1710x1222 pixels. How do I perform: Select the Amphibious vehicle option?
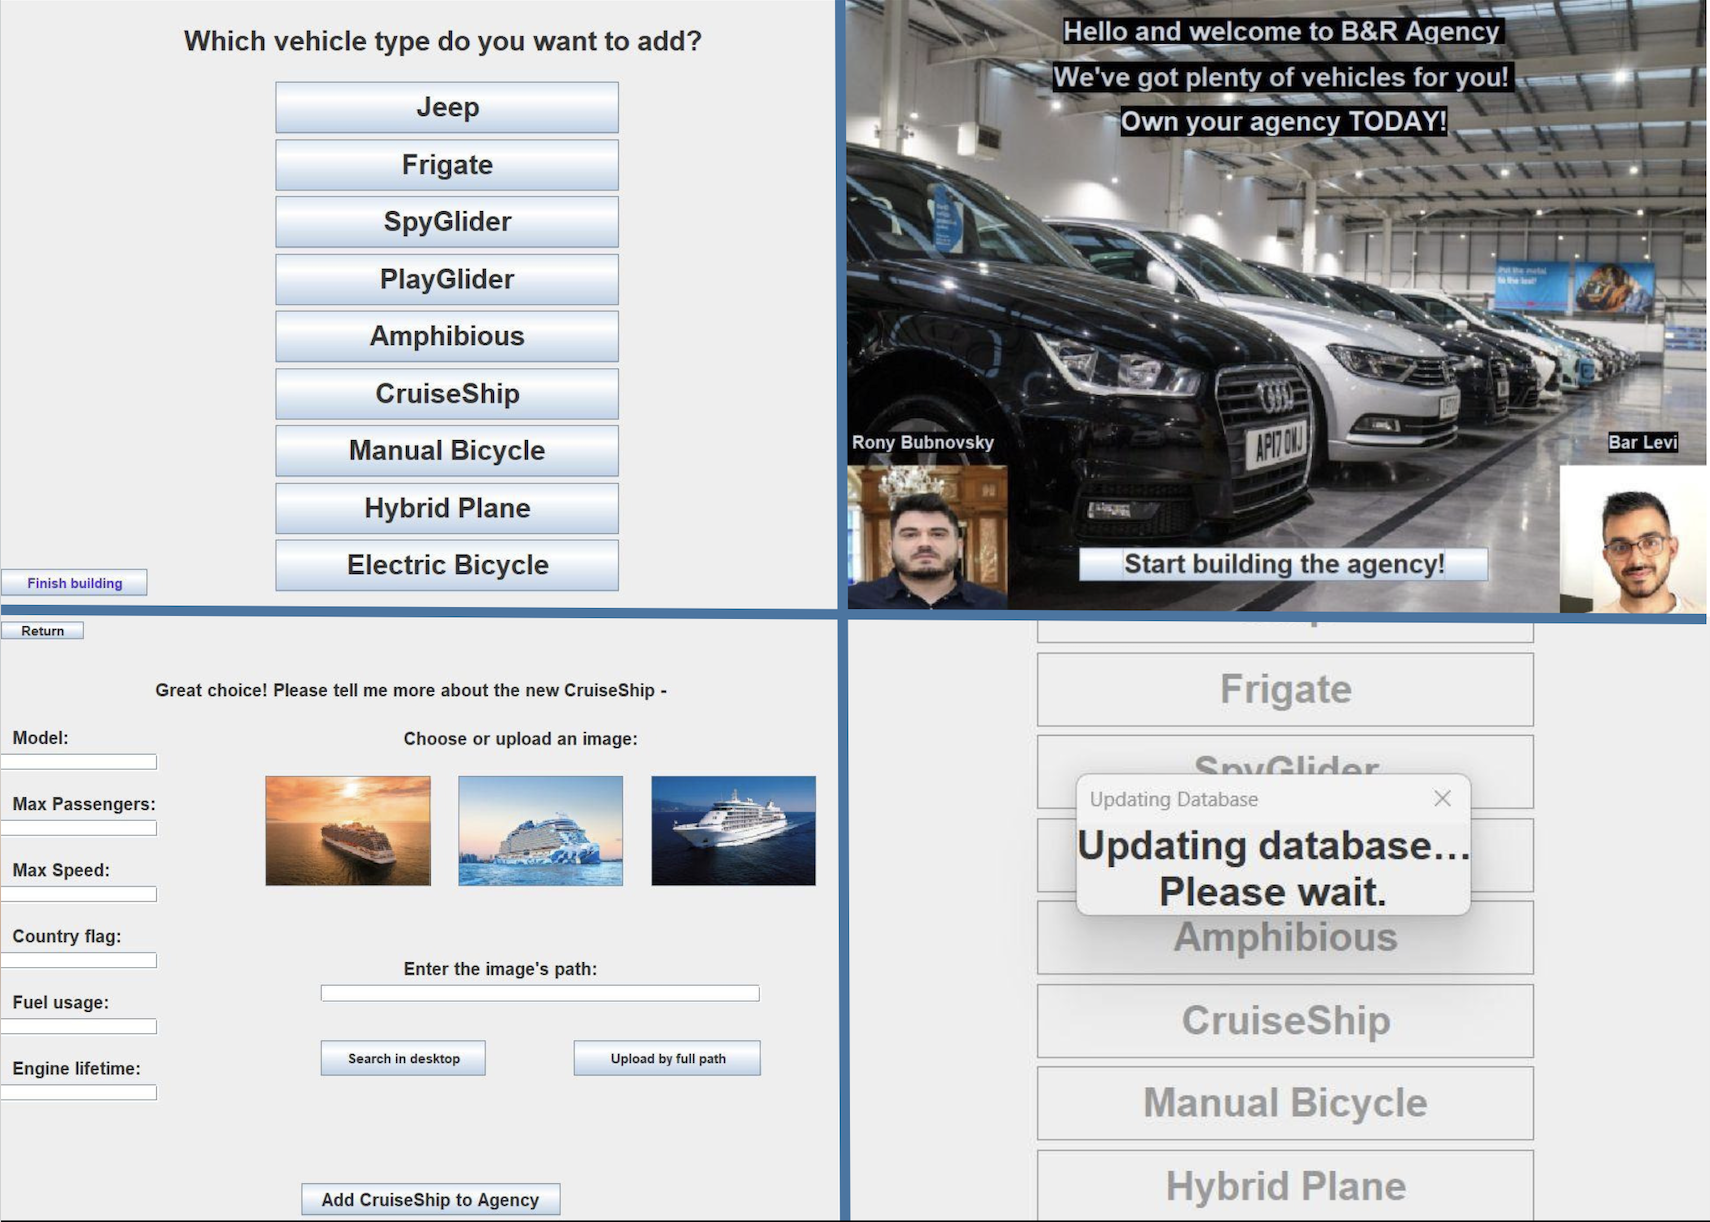click(x=446, y=336)
